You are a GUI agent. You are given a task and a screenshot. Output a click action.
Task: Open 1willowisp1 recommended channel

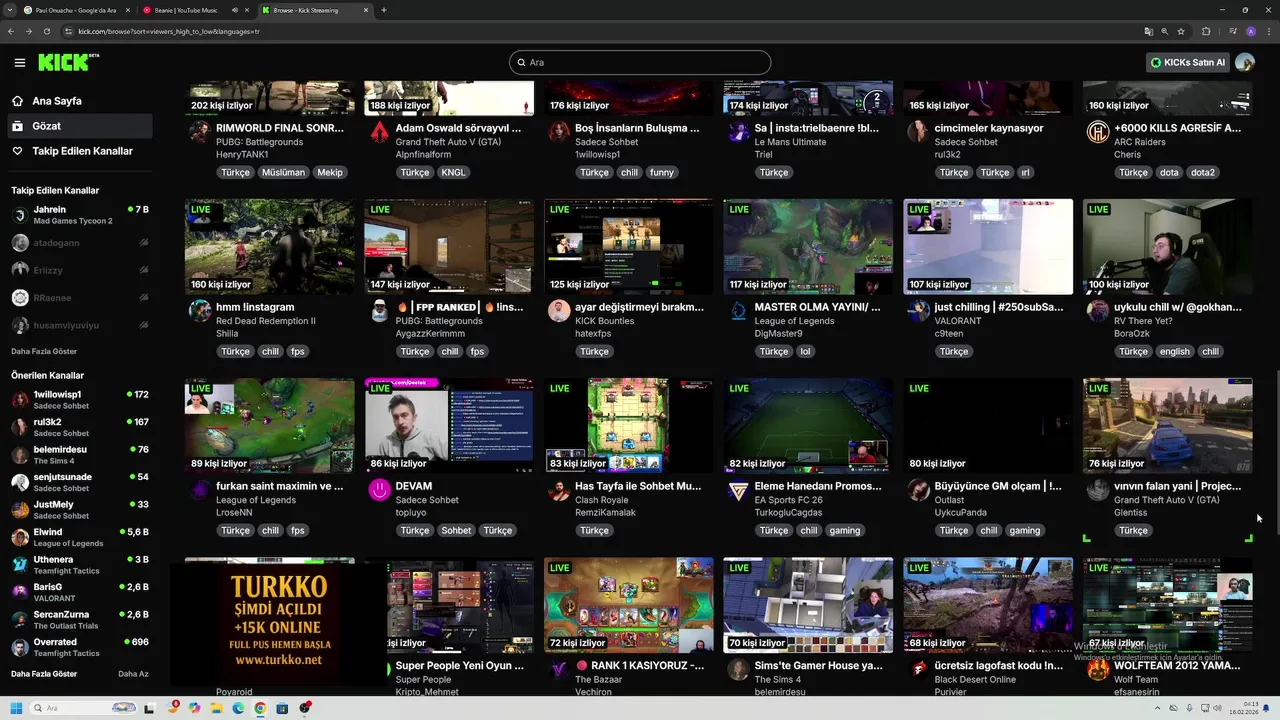80,400
